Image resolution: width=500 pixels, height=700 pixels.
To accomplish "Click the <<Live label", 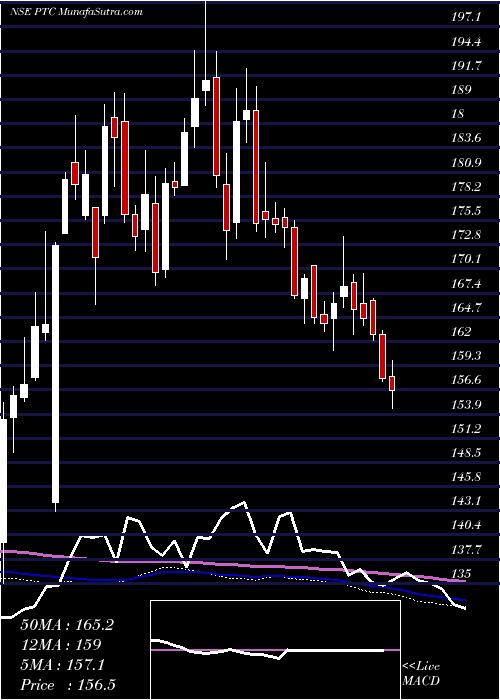I will point(421,667).
